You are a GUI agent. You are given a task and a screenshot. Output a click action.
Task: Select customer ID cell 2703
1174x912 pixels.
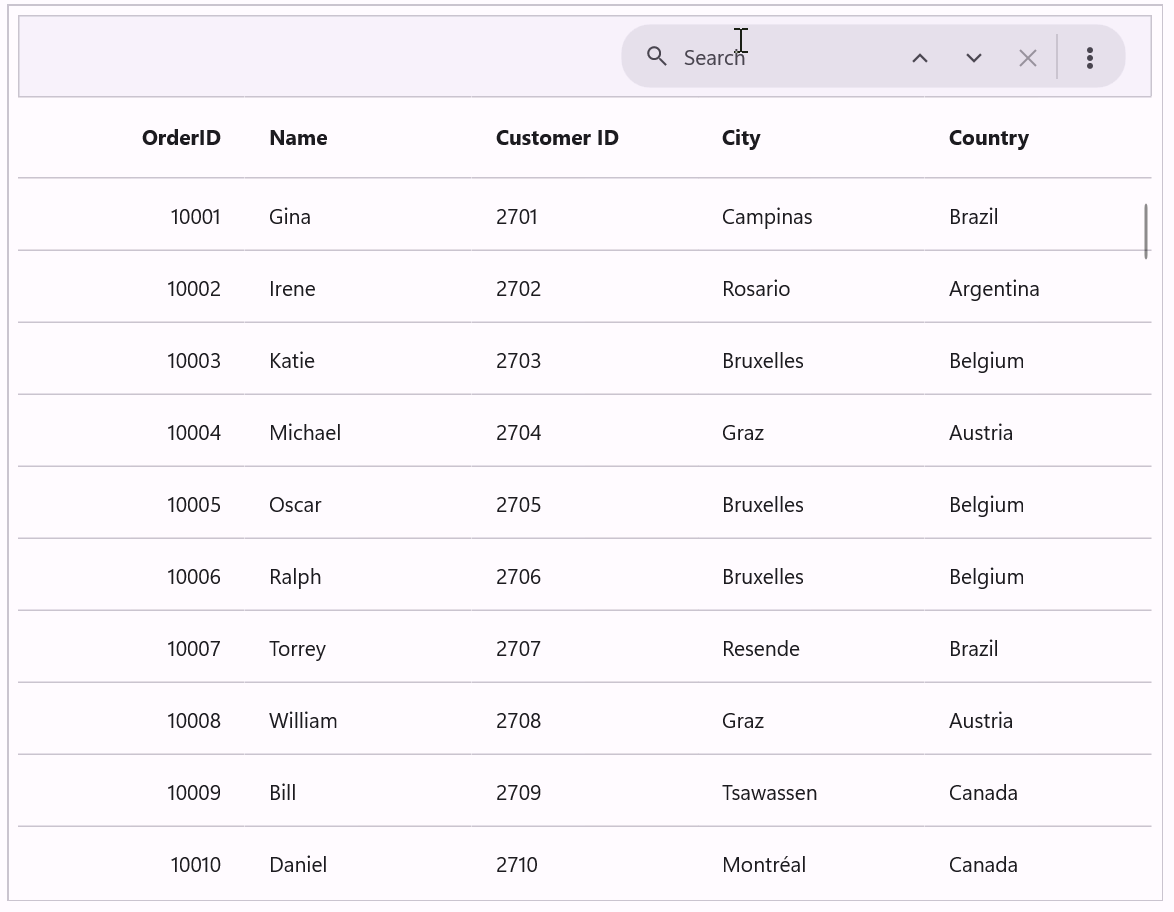pyautogui.click(x=518, y=361)
